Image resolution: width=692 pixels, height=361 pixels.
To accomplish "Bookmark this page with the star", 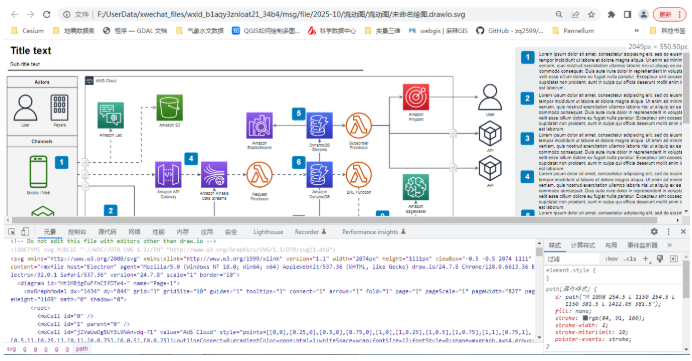I will click(591, 15).
